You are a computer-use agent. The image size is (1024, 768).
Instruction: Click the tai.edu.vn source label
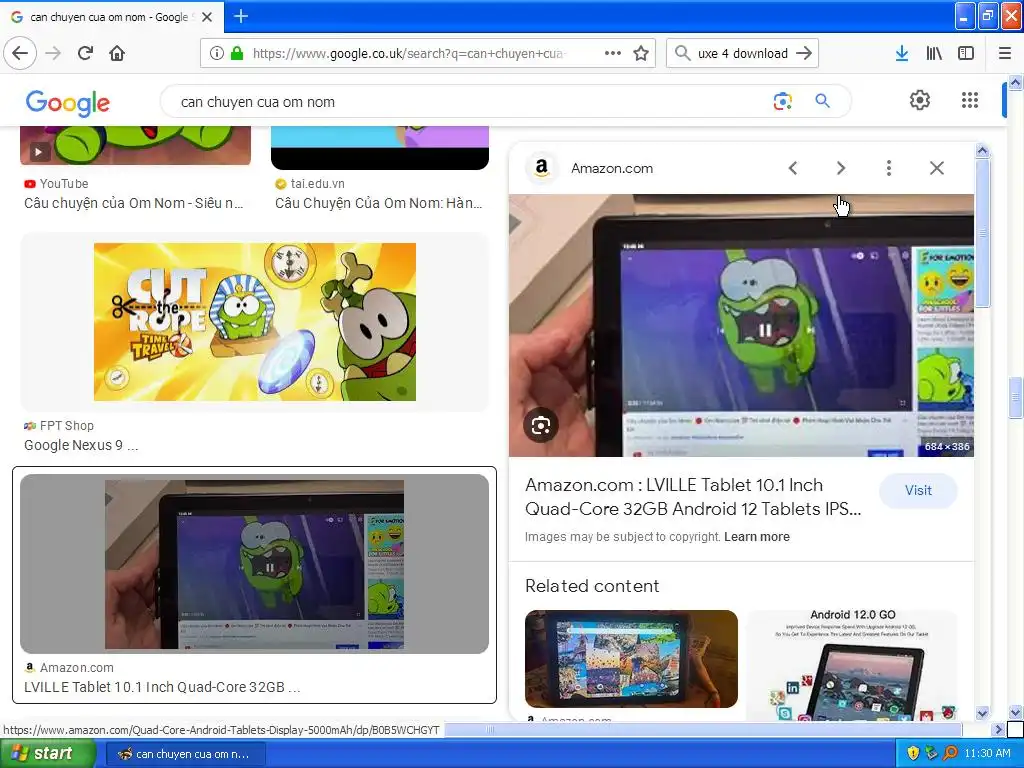click(317, 184)
